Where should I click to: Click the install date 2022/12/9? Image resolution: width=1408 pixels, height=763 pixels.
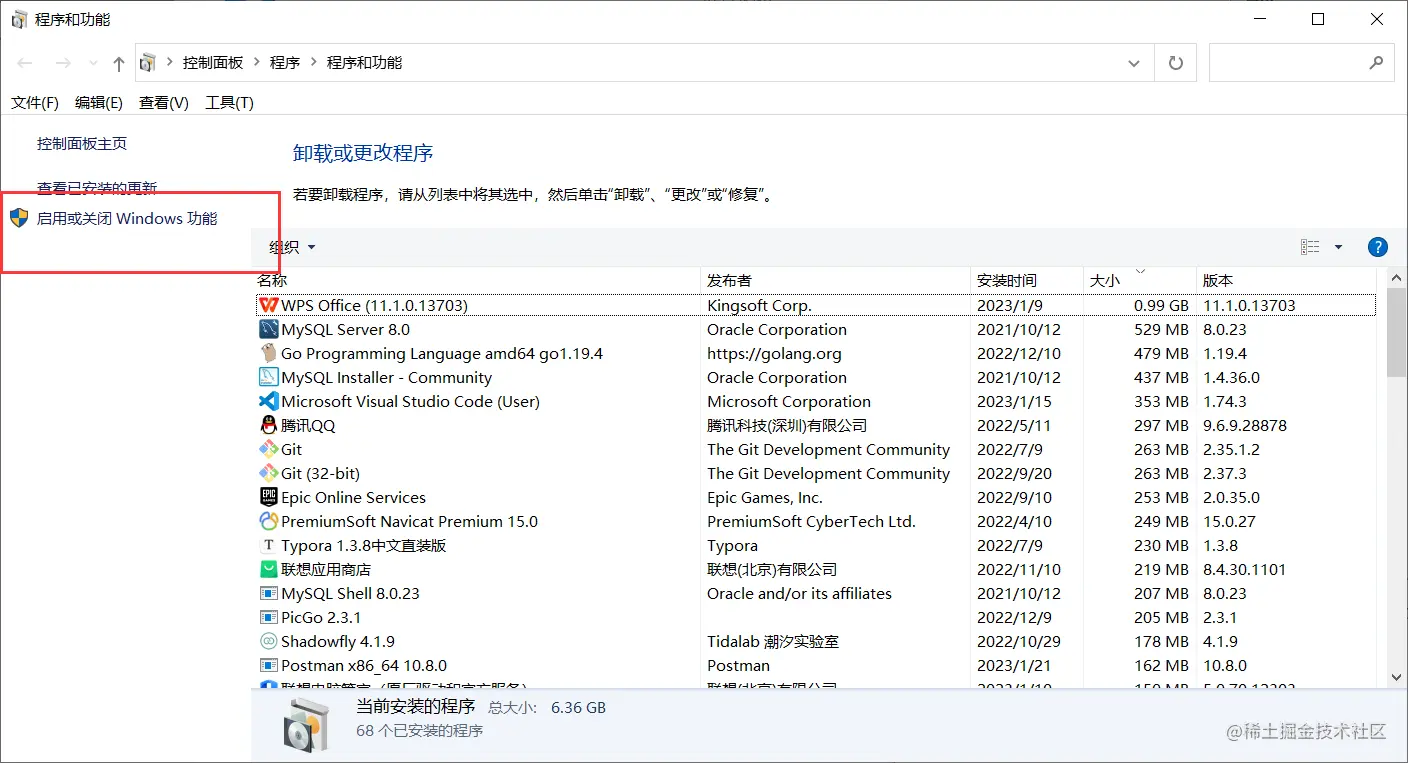click(x=1014, y=617)
